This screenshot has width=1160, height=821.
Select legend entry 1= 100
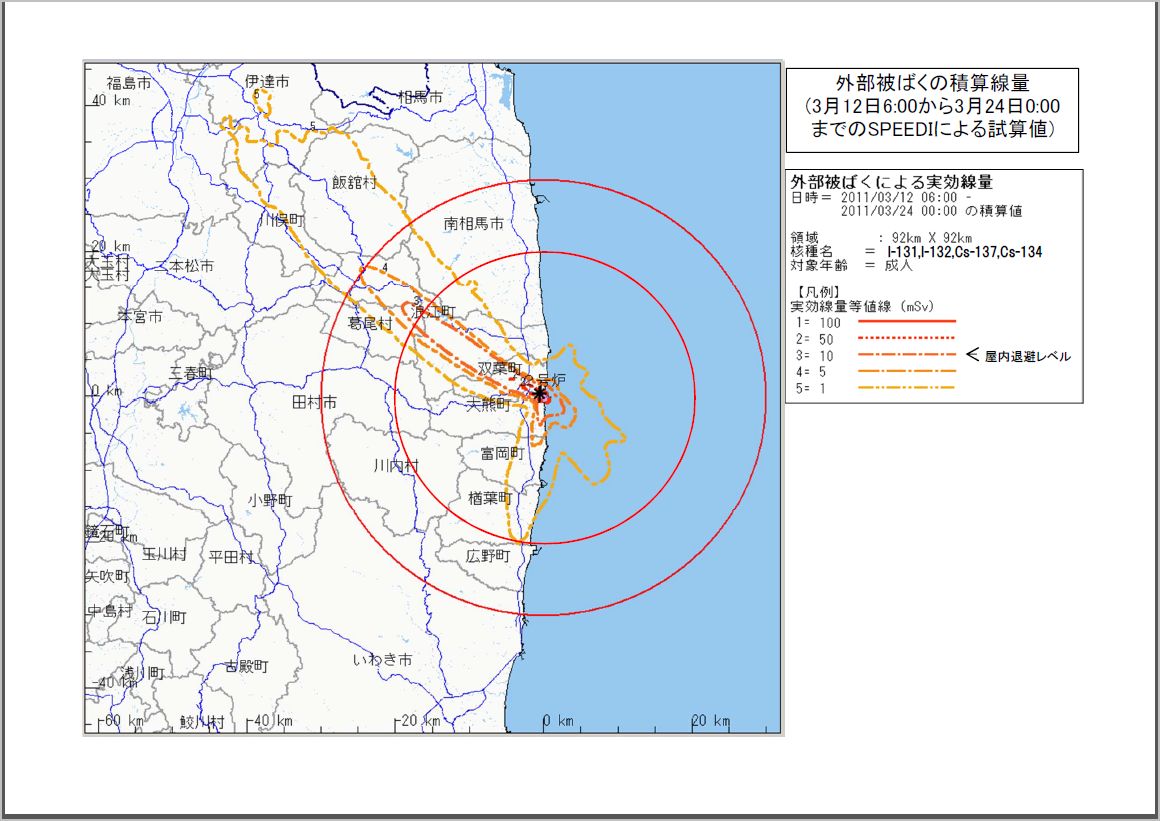tap(819, 322)
